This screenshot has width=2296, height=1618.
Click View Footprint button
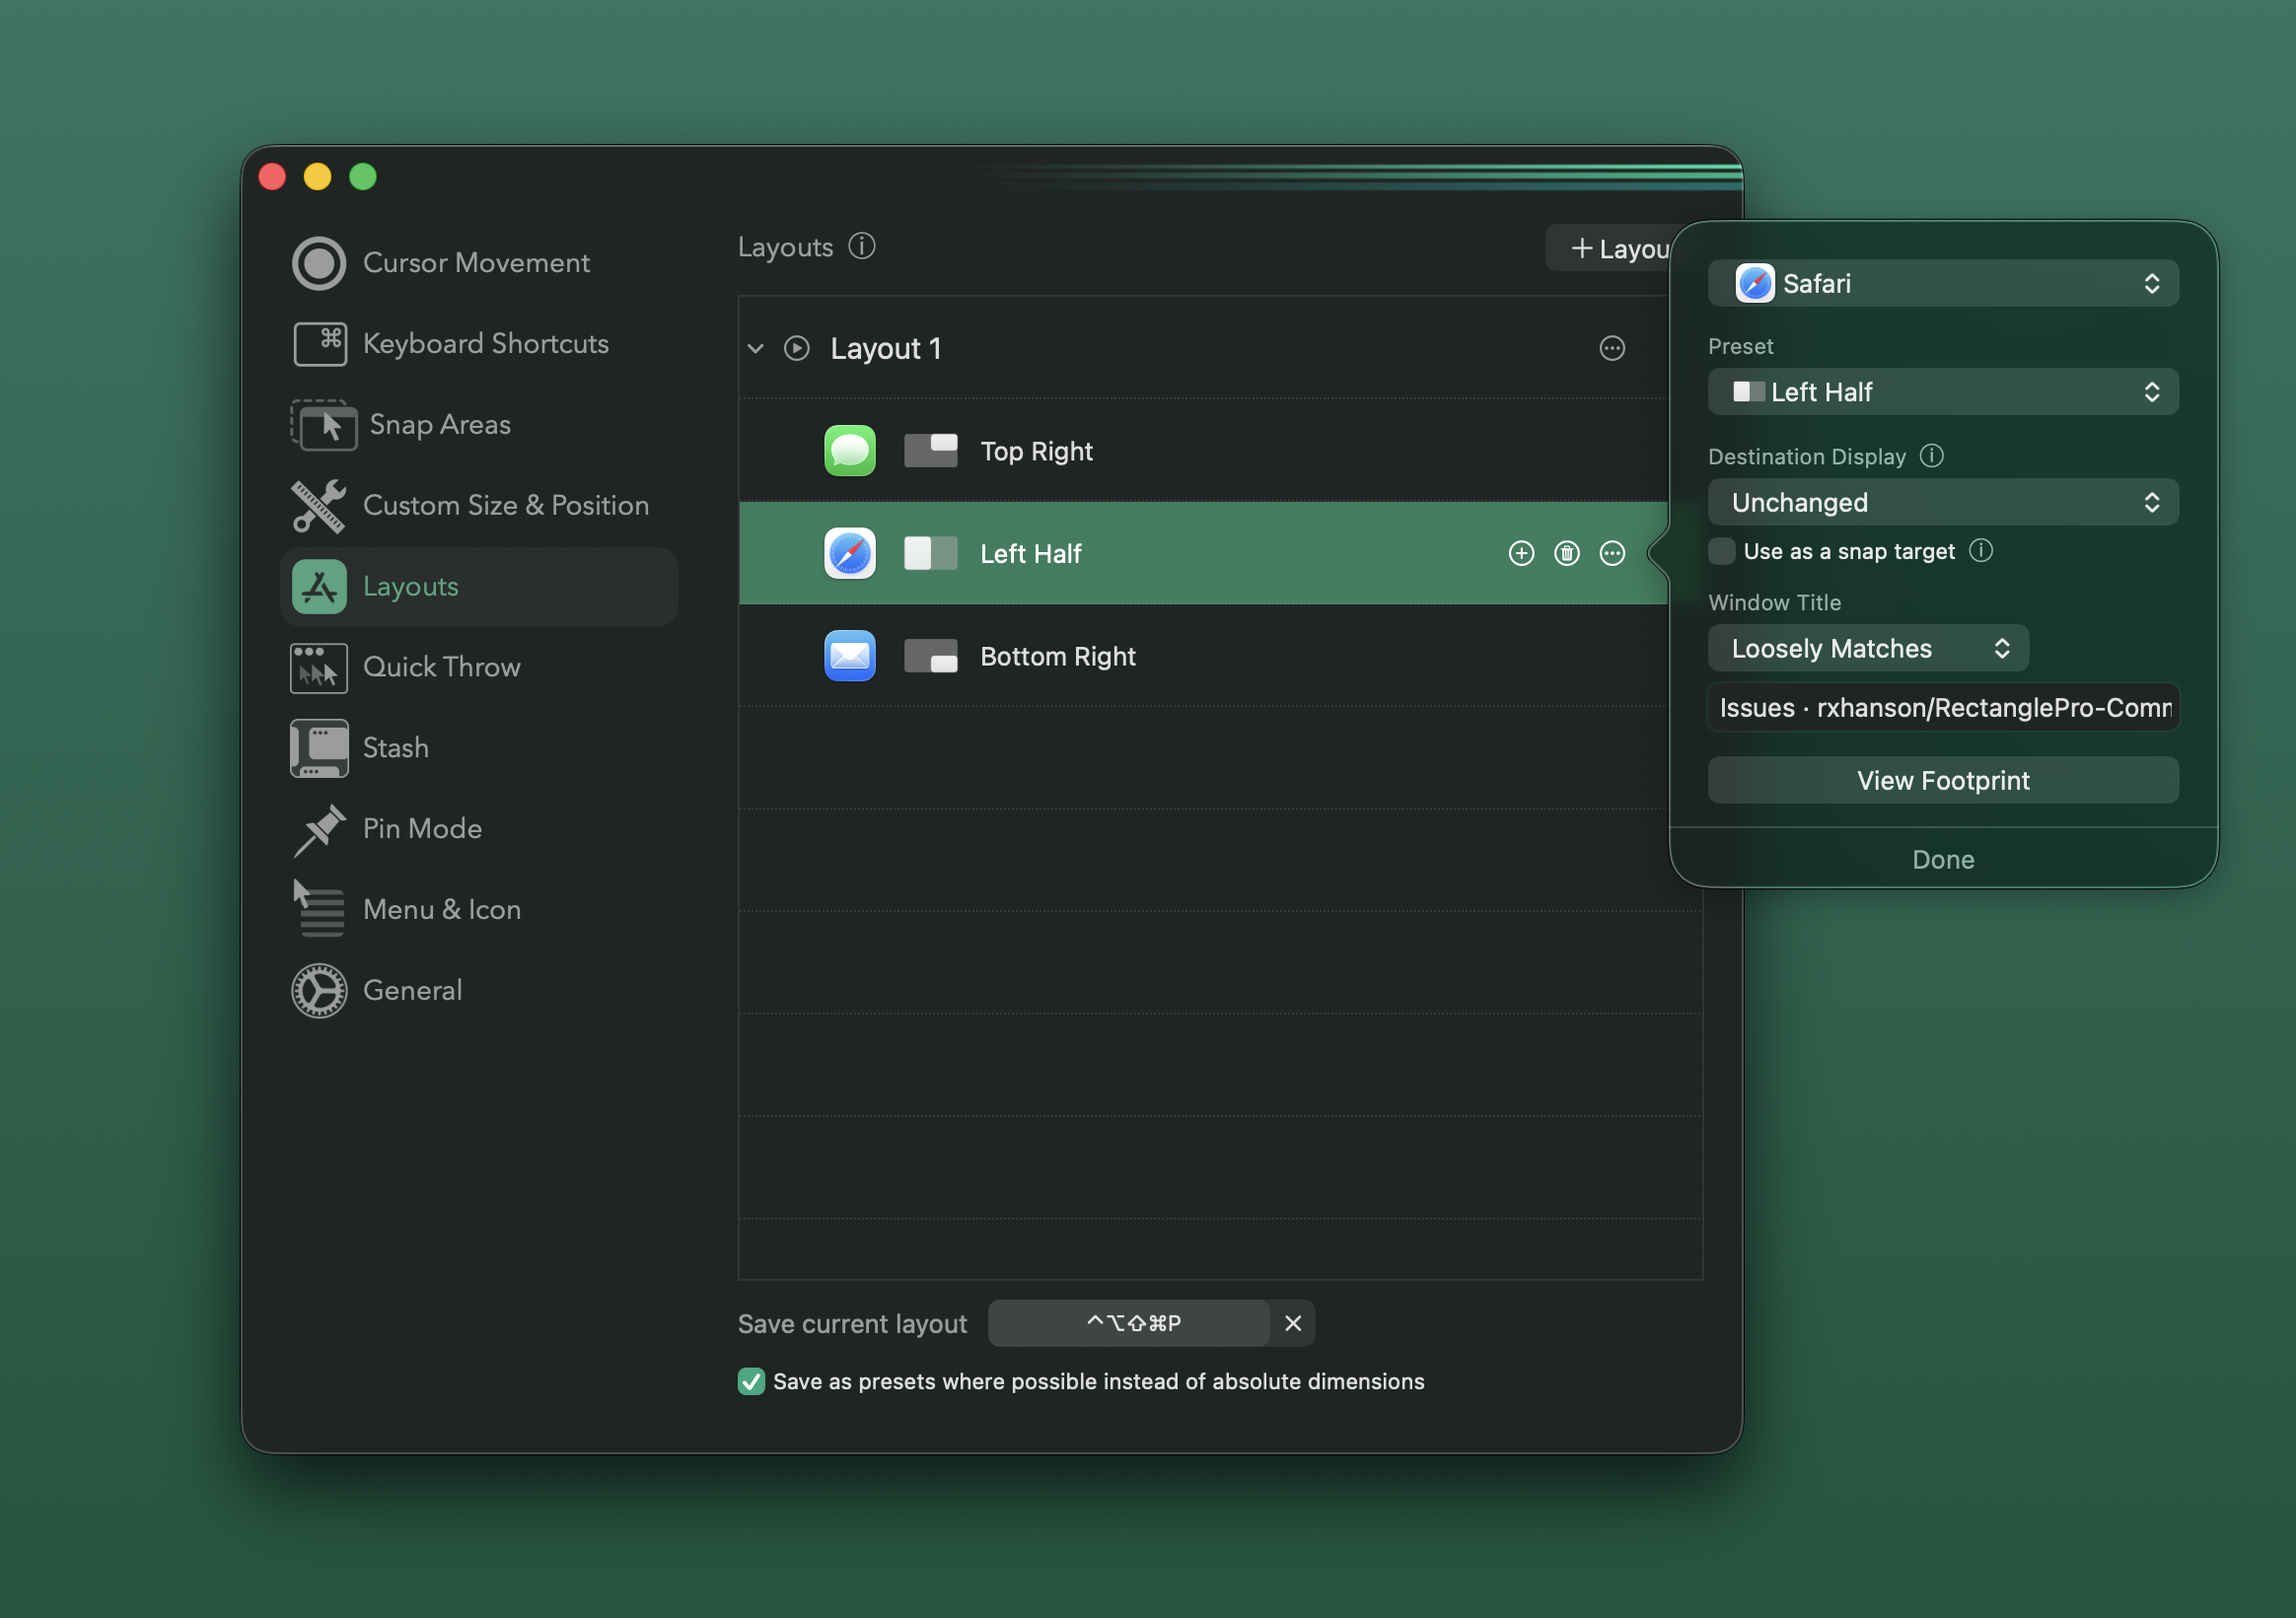point(1943,780)
